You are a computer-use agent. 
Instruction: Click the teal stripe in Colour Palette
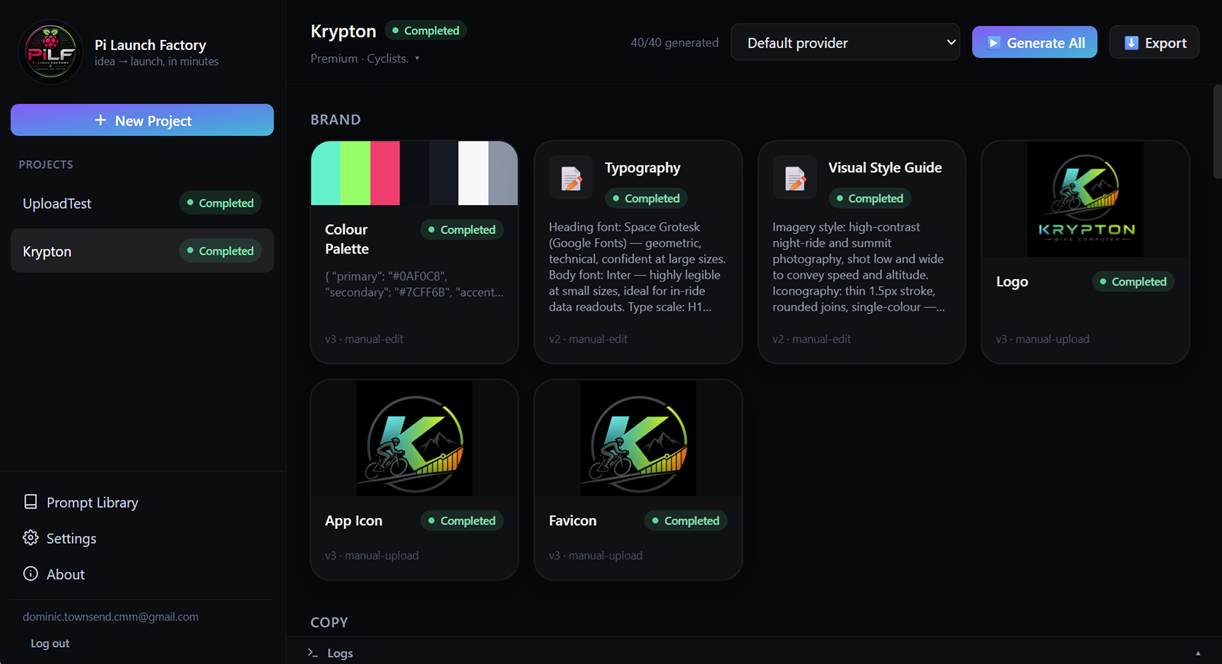click(326, 173)
